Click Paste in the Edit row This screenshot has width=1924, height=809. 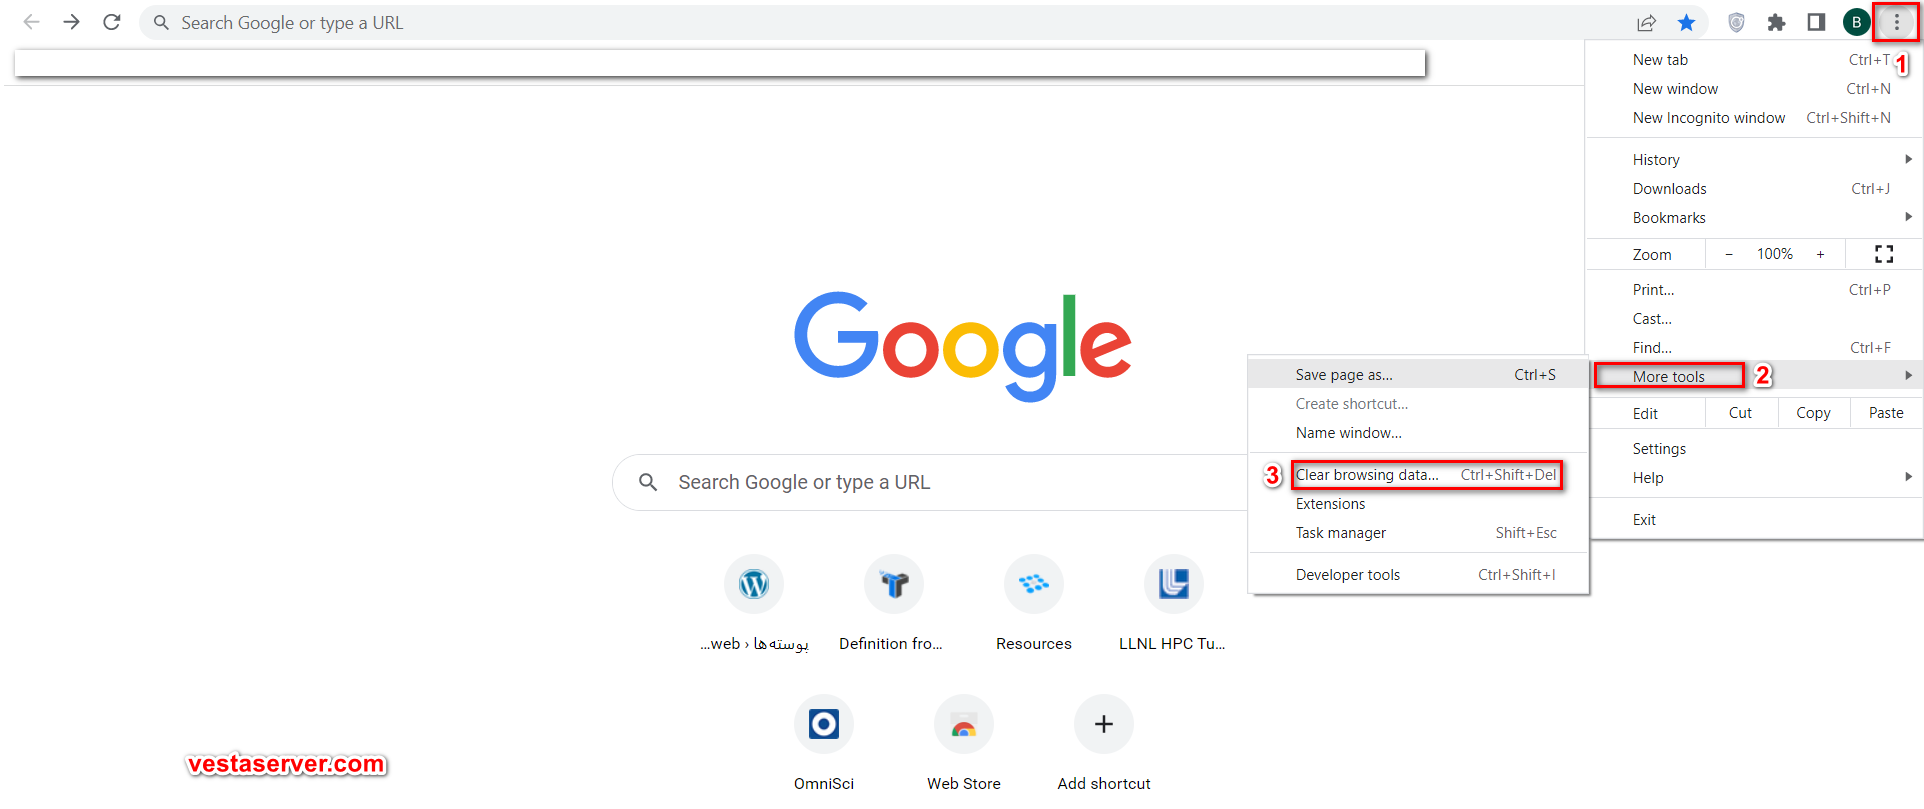click(x=1886, y=413)
